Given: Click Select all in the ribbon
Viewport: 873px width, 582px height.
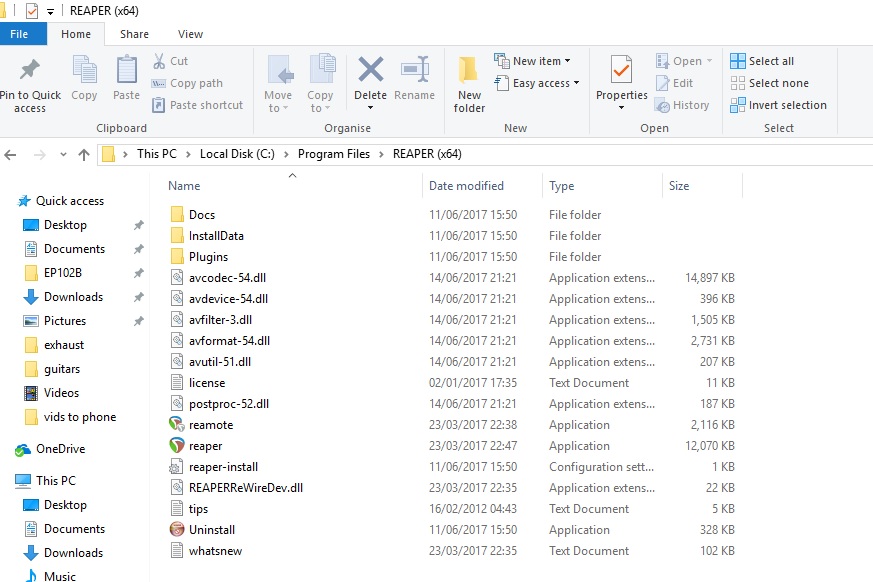Looking at the screenshot, I should click(770, 61).
